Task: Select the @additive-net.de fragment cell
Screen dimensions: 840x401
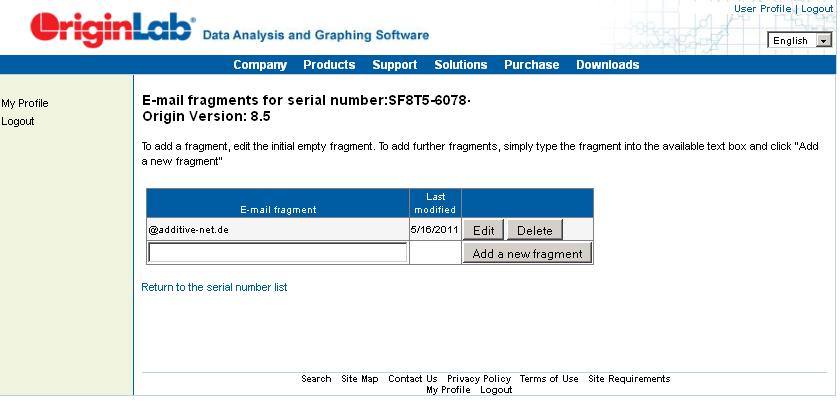Action: coord(278,230)
